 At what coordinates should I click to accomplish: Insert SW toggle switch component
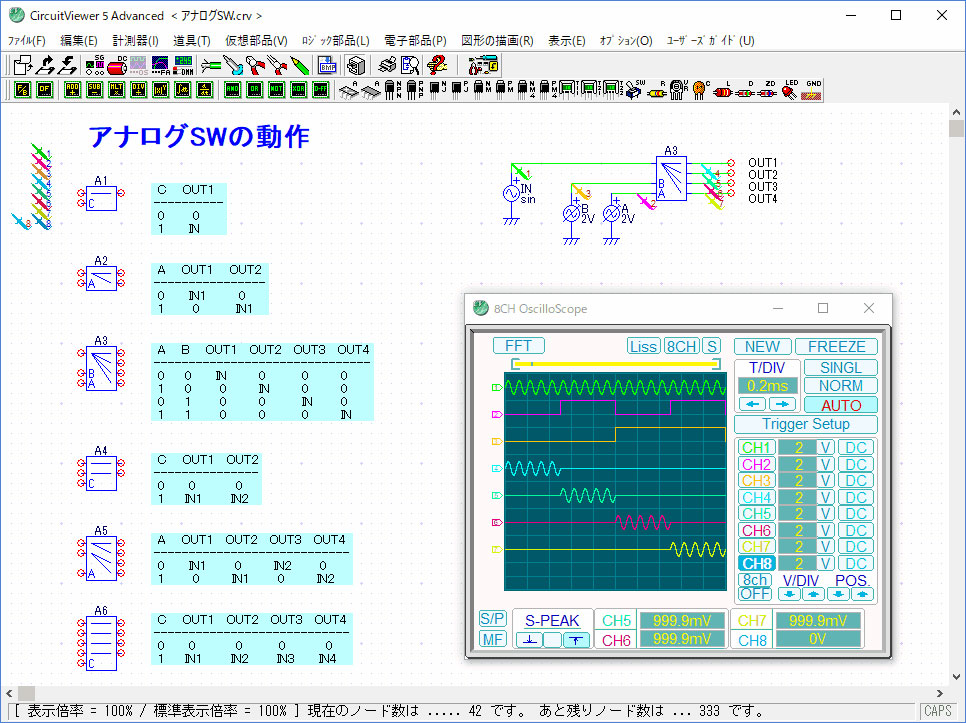(x=635, y=90)
